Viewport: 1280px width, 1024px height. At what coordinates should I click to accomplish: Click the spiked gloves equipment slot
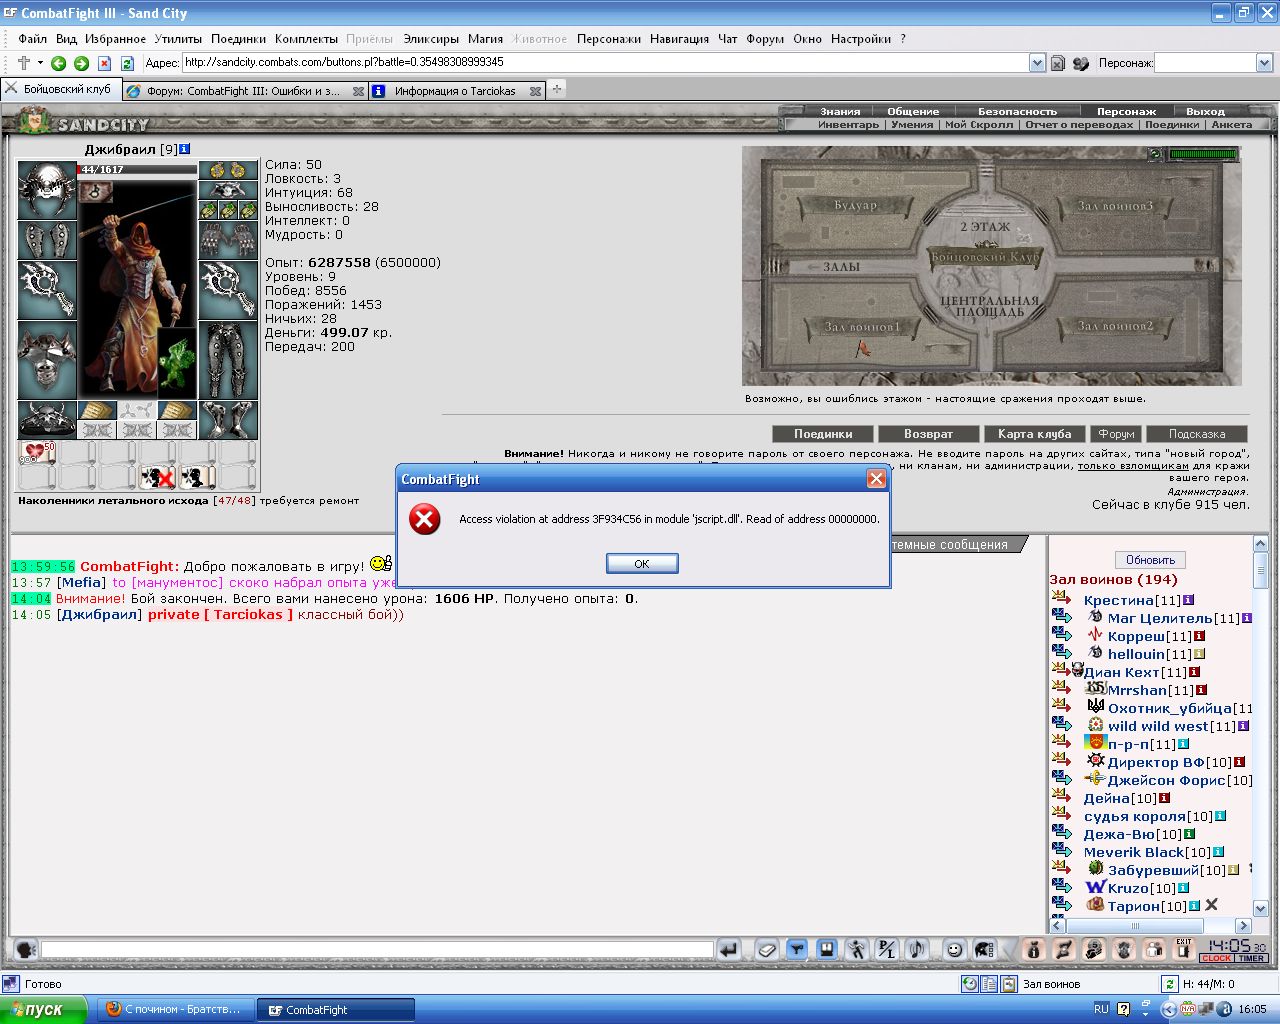[228, 240]
